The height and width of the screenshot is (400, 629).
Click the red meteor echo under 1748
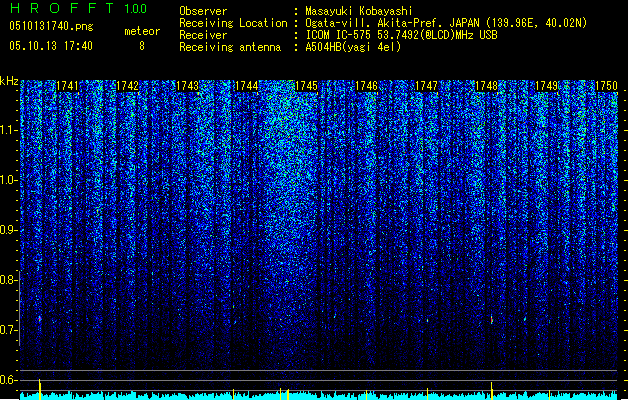(x=492, y=320)
